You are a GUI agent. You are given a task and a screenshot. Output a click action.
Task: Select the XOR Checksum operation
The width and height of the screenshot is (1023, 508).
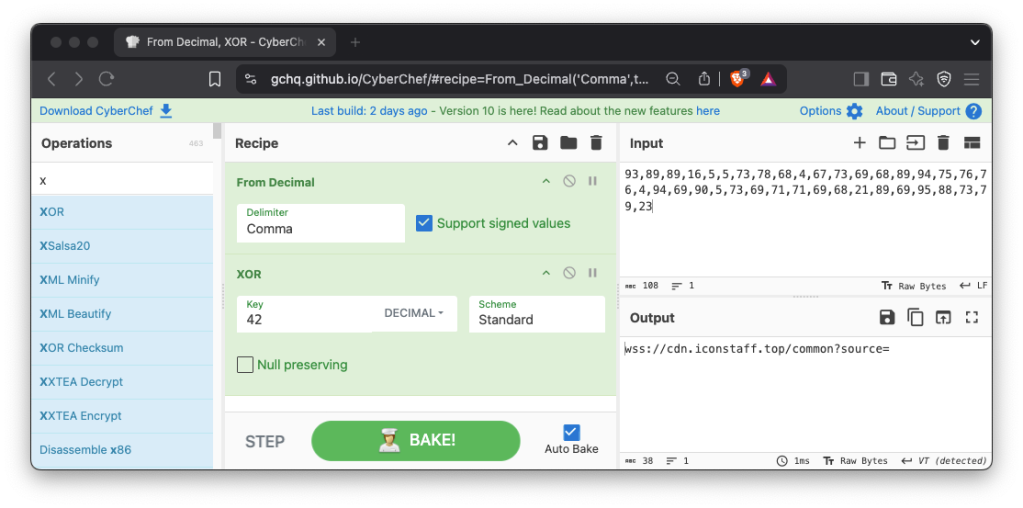tap(121, 348)
